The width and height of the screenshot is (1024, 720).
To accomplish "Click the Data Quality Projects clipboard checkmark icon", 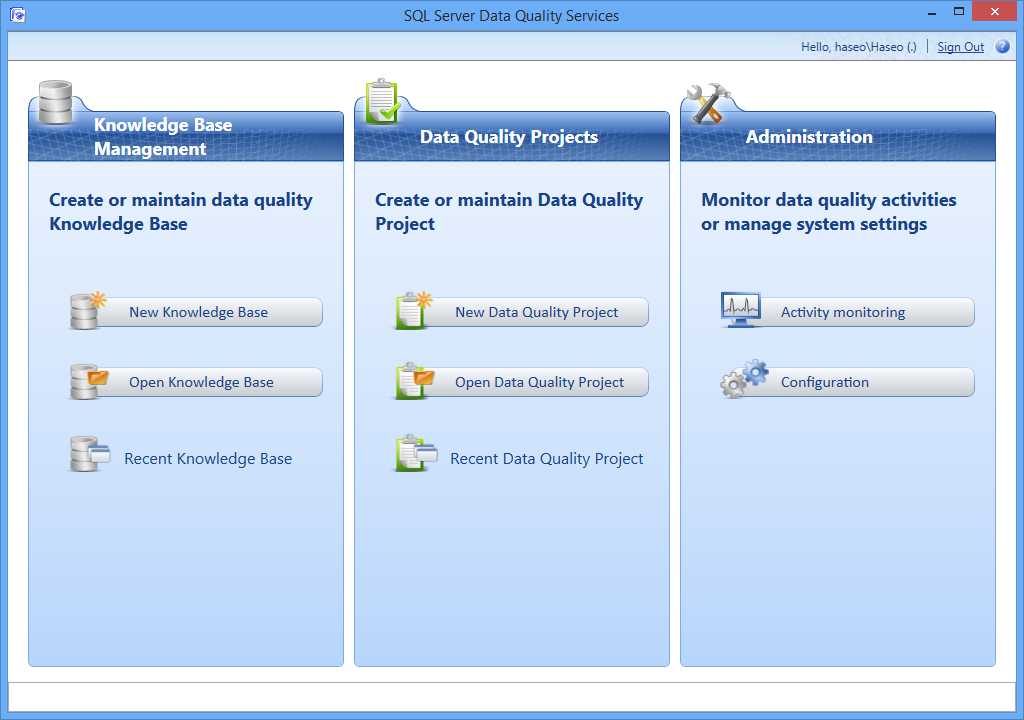I will [382, 101].
